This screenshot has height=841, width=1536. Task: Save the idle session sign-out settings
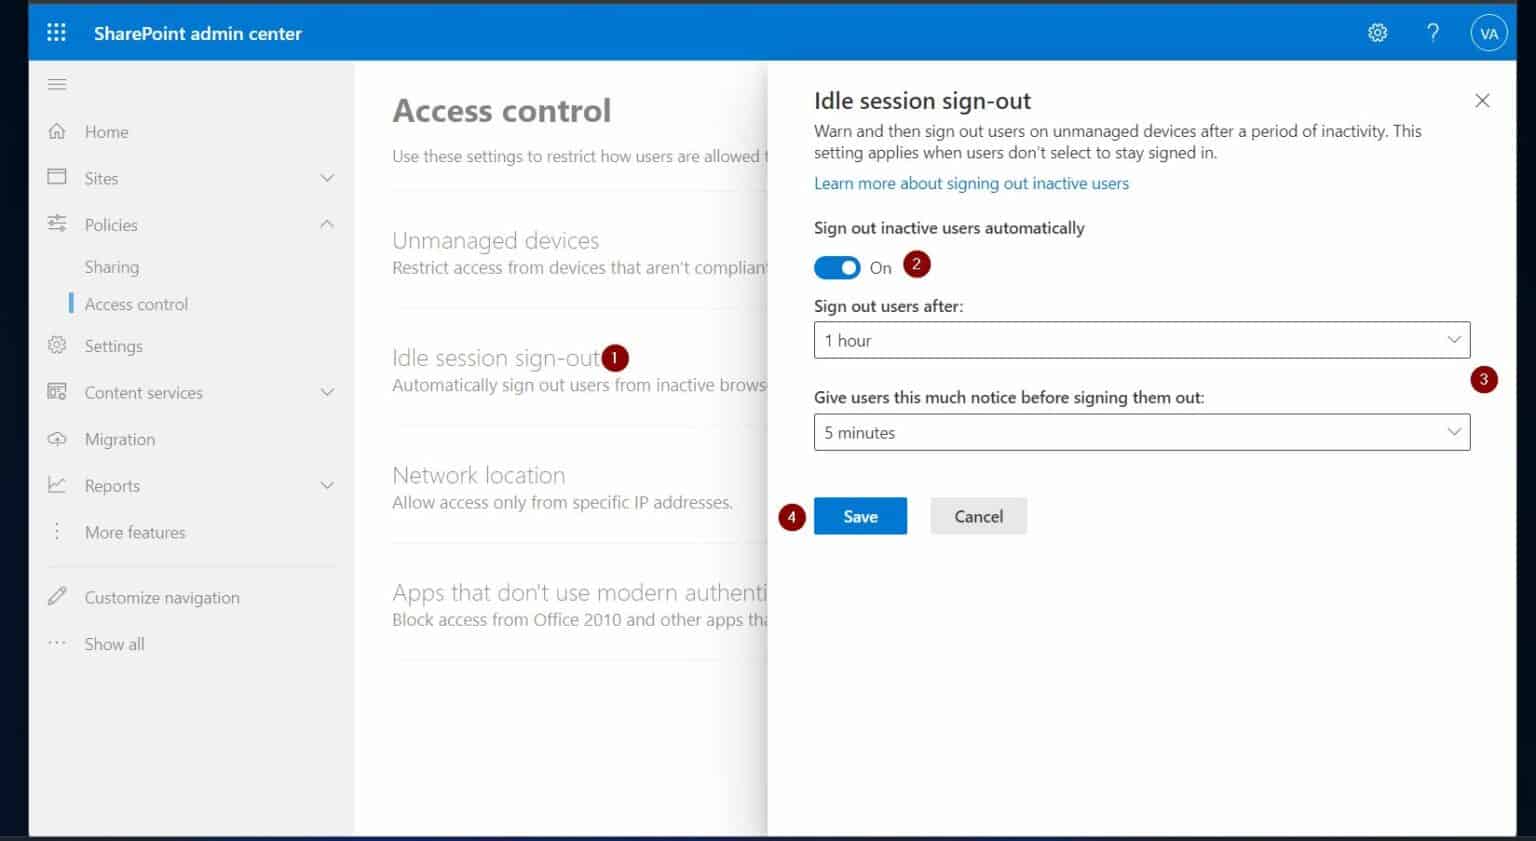pyautogui.click(x=860, y=516)
